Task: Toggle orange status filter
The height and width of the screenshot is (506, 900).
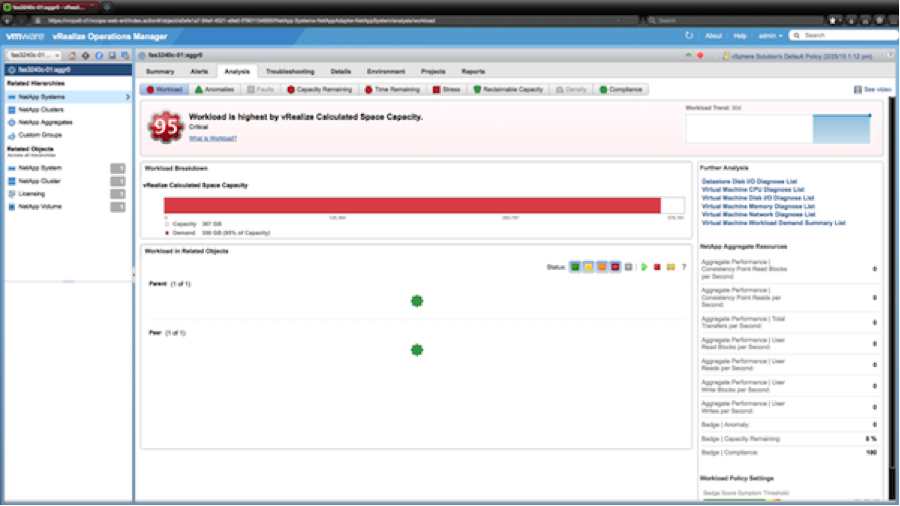Action: click(x=602, y=267)
